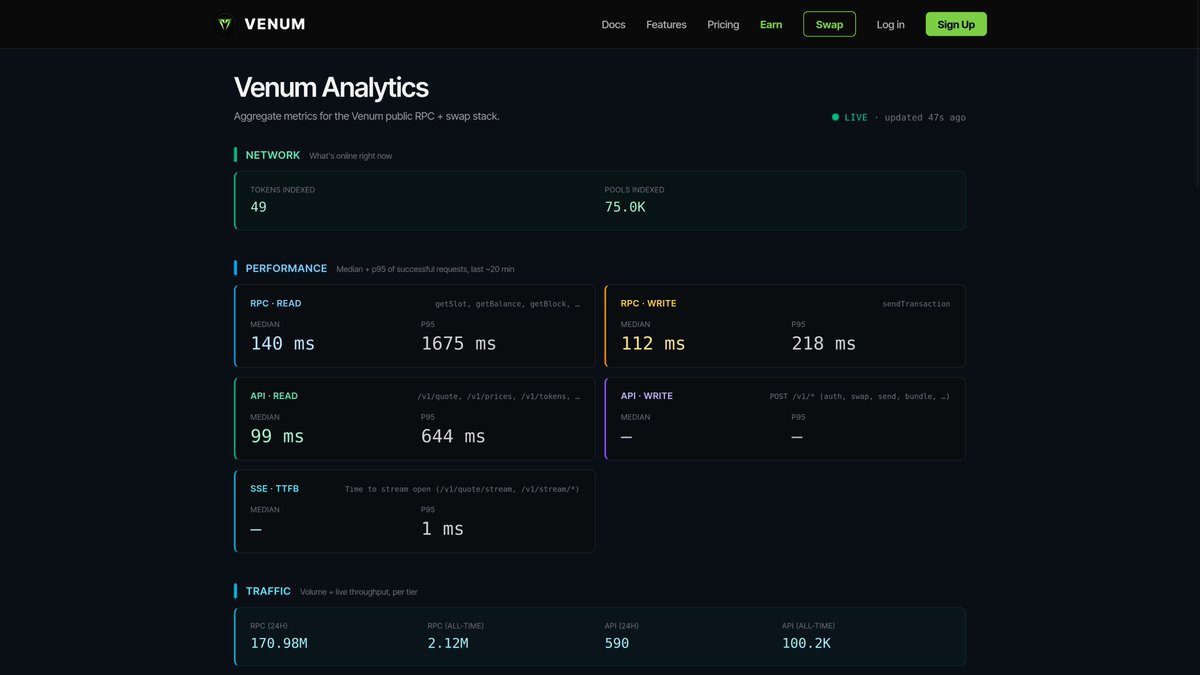This screenshot has width=1200, height=675.
Task: Click the getSlot, getBalance endpoints text
Action: pos(507,304)
